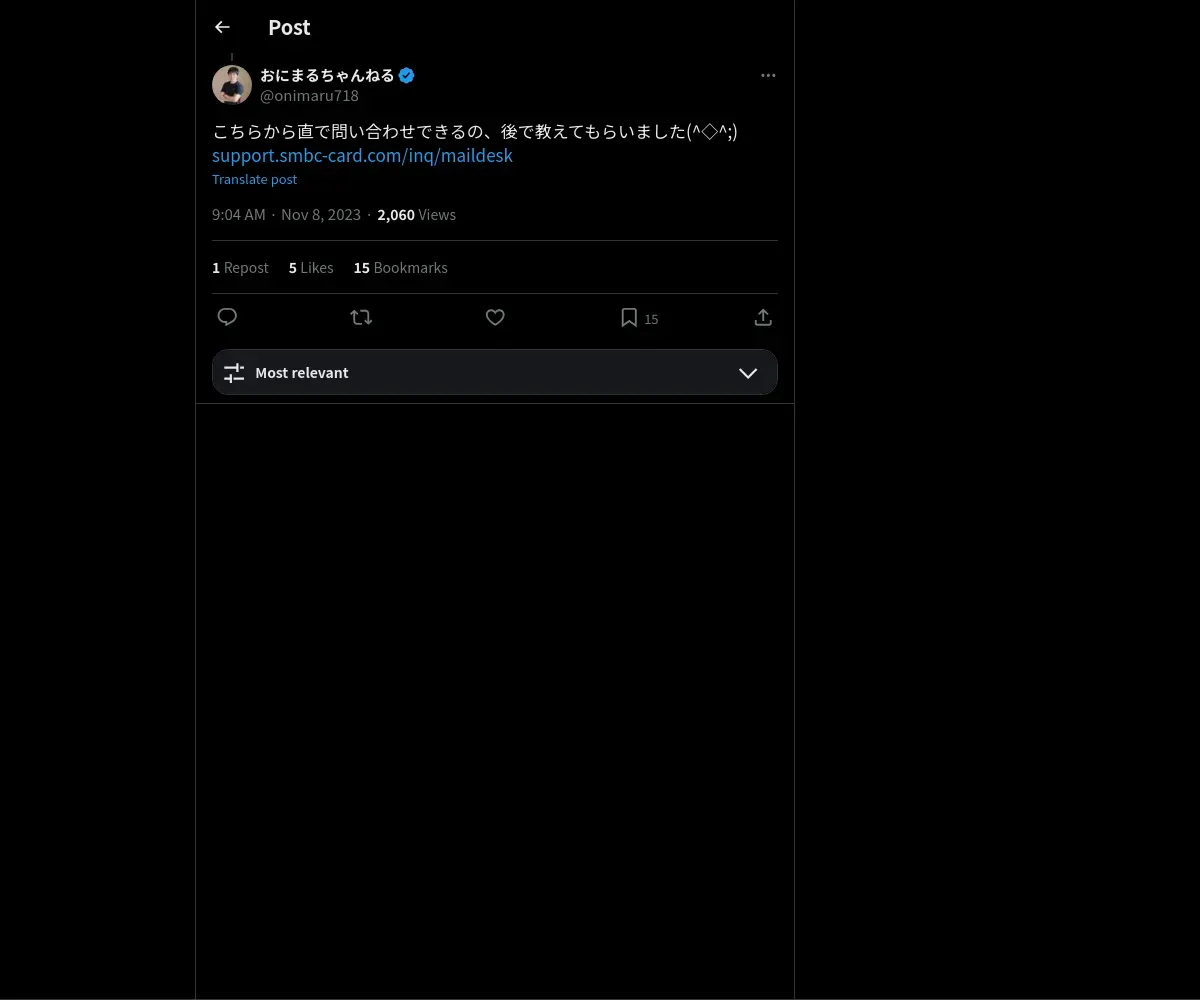
Task: Click the @onimaru718 handle
Action: coord(309,96)
